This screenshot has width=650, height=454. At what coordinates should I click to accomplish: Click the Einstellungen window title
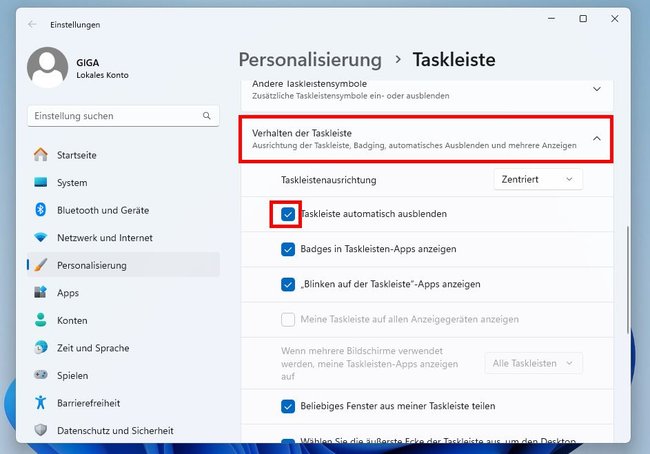click(75, 25)
